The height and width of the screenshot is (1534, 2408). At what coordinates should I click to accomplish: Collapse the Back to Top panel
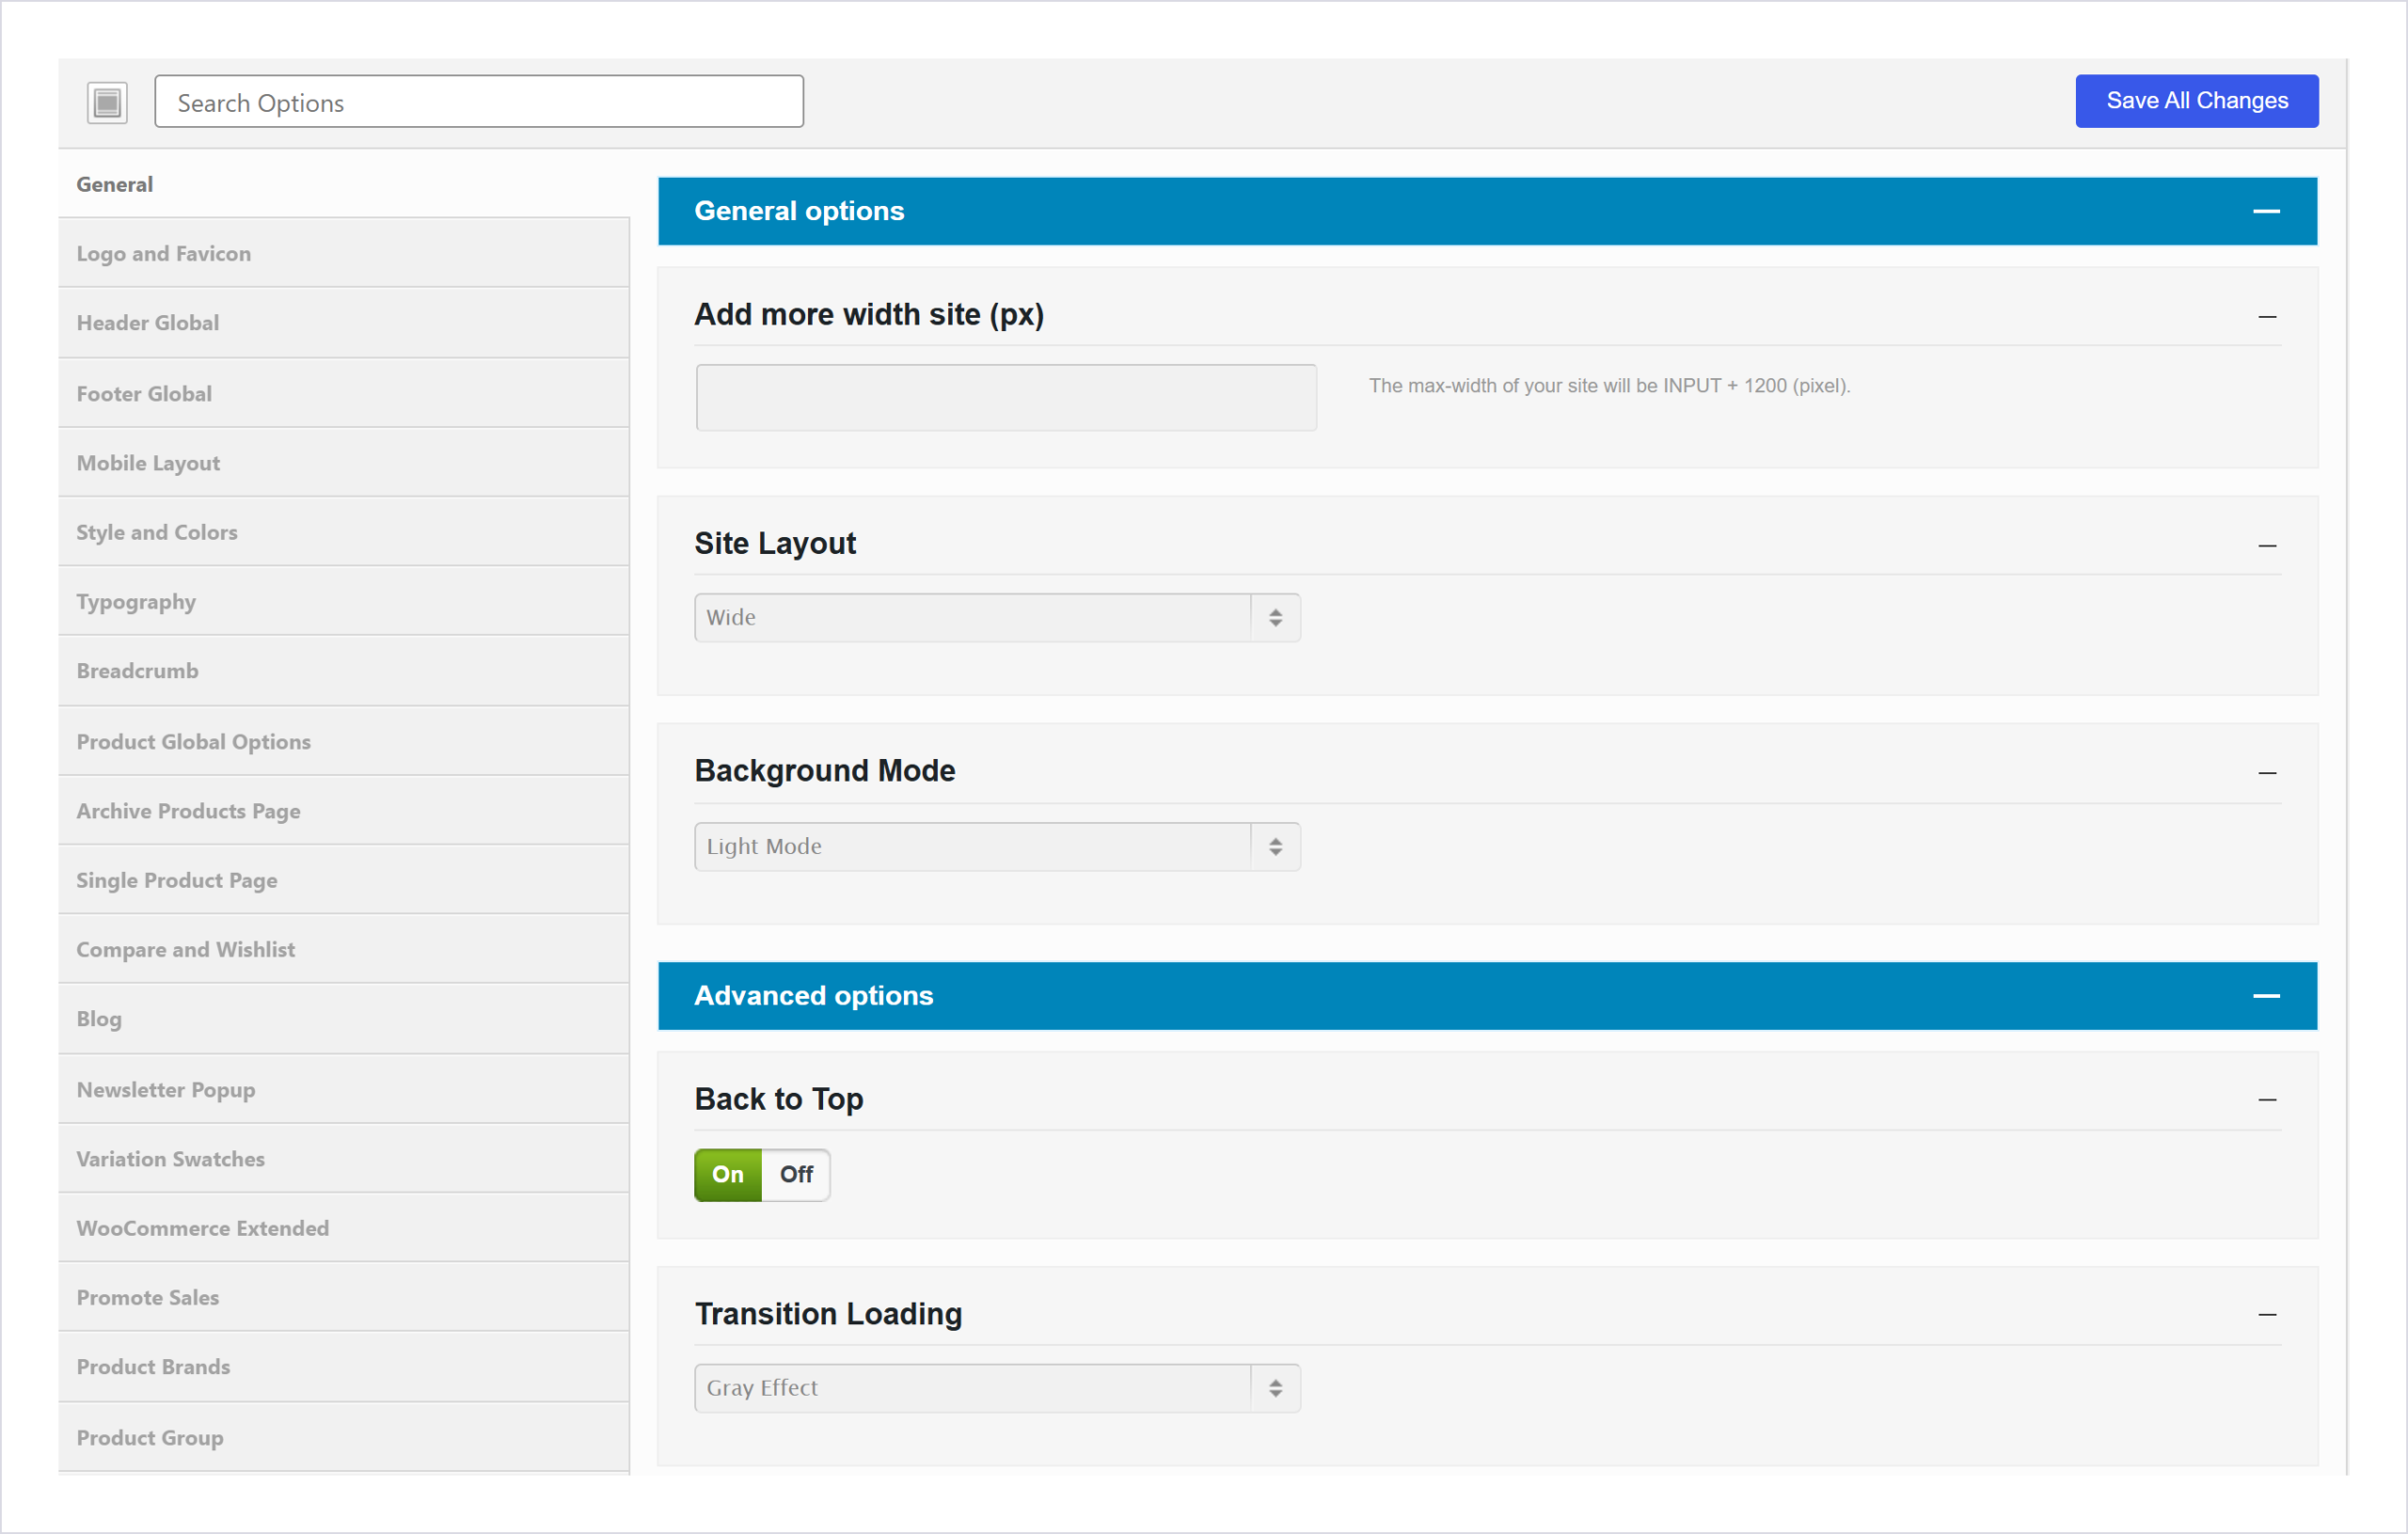2267,1100
